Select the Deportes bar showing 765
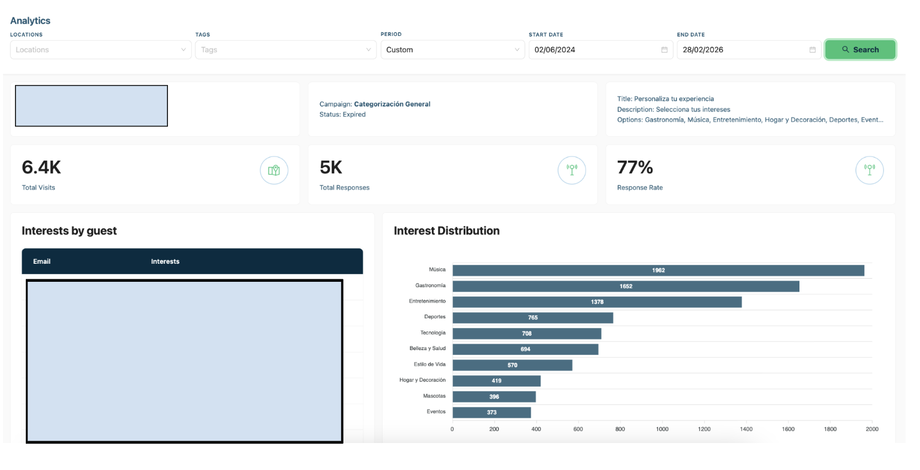 click(x=533, y=318)
